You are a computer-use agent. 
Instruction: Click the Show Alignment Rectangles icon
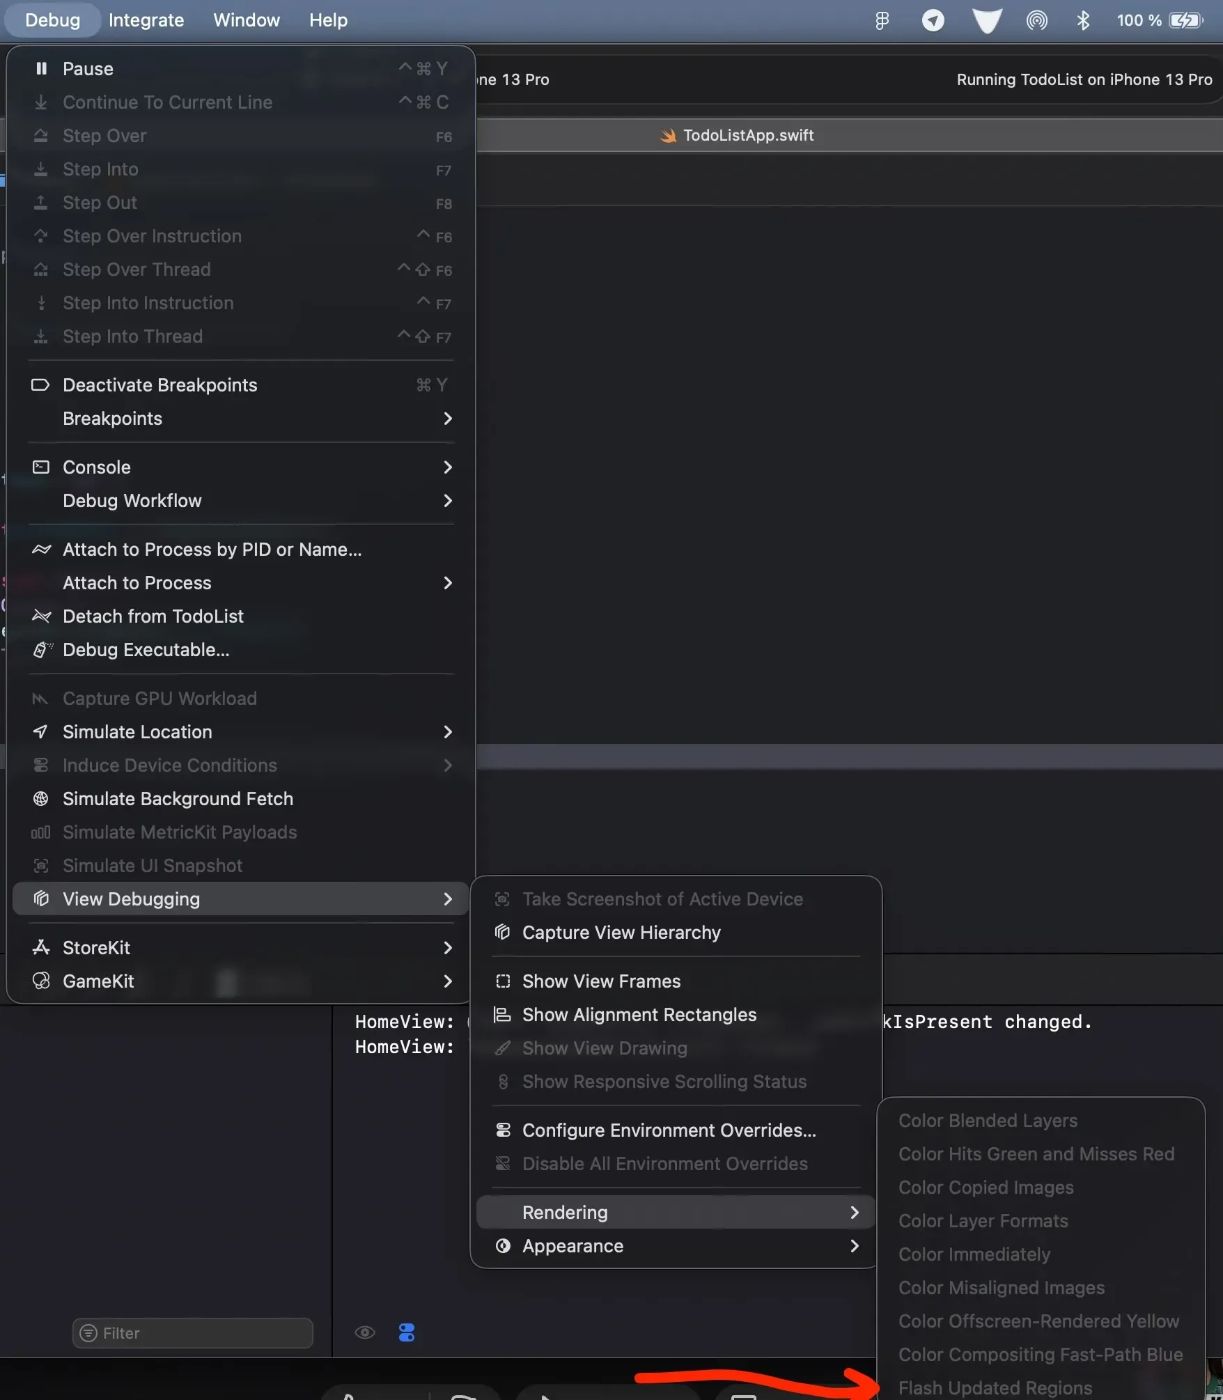[502, 1015]
